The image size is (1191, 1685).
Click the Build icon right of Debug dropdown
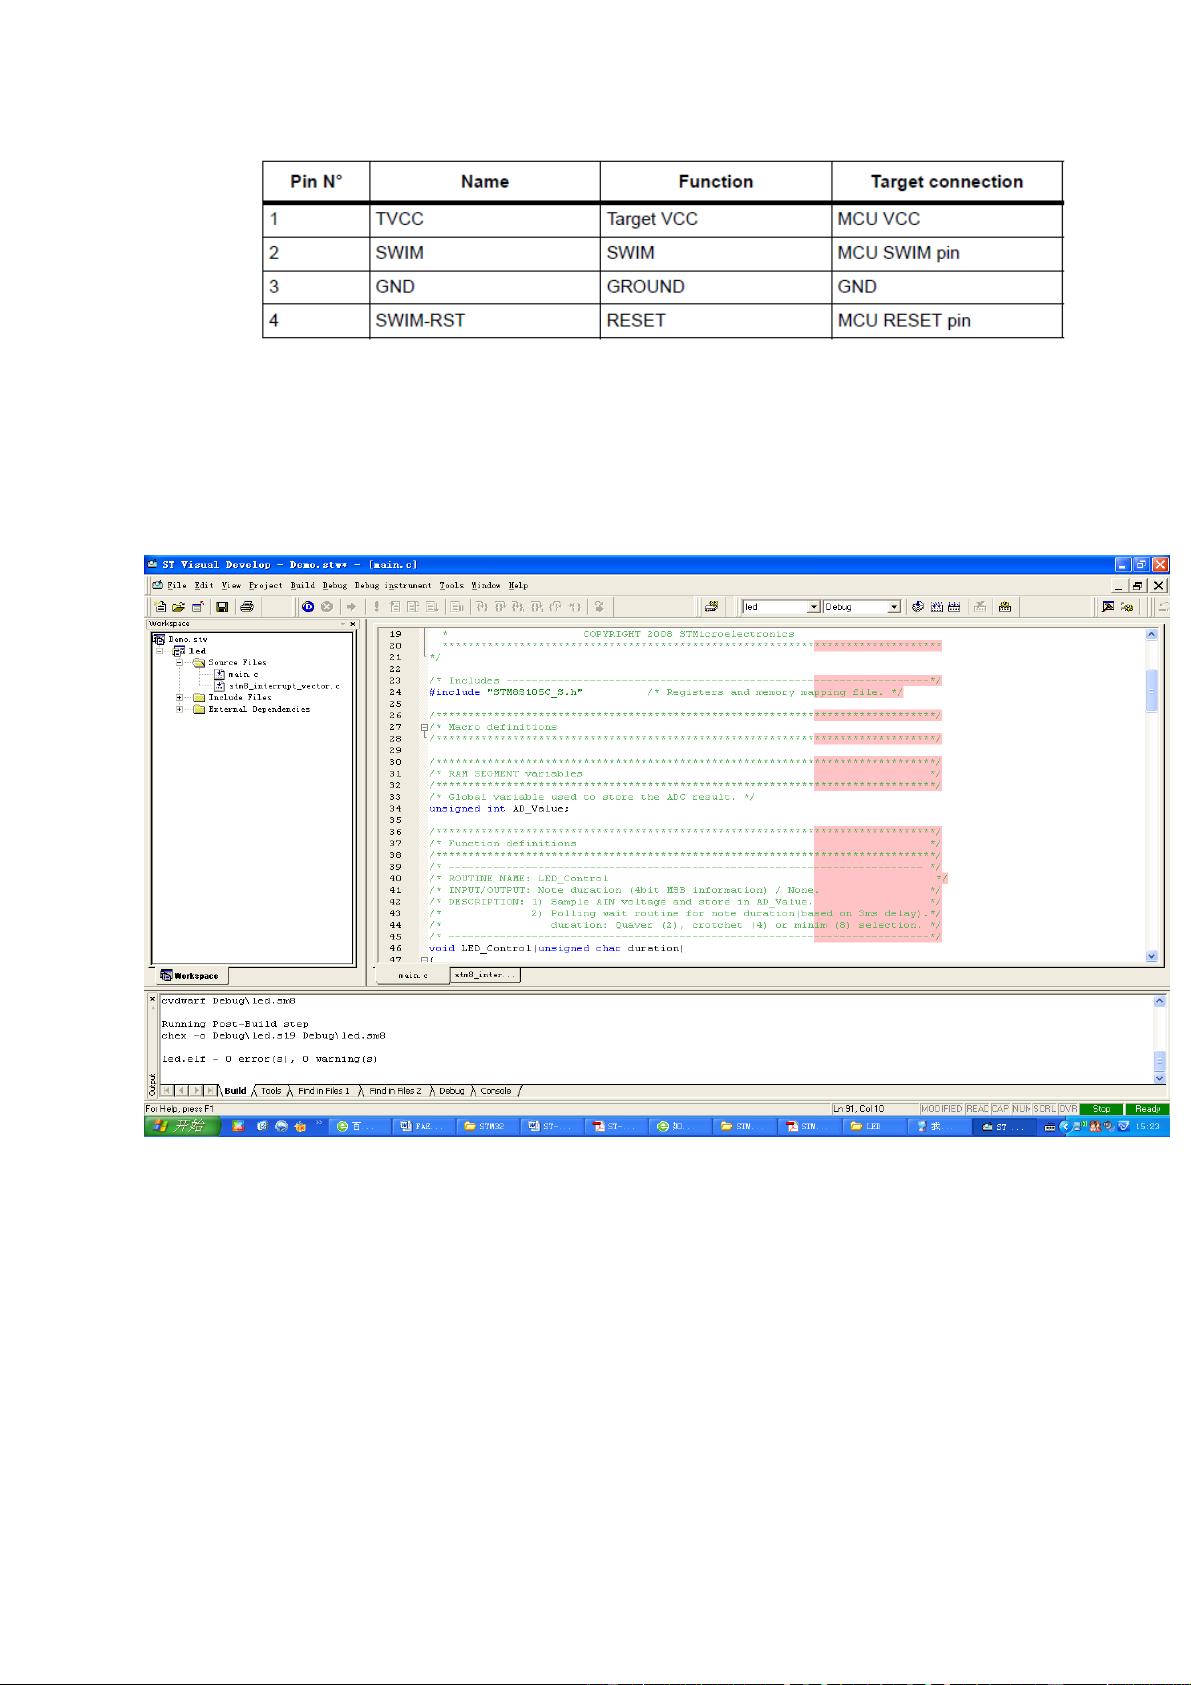[x=918, y=607]
